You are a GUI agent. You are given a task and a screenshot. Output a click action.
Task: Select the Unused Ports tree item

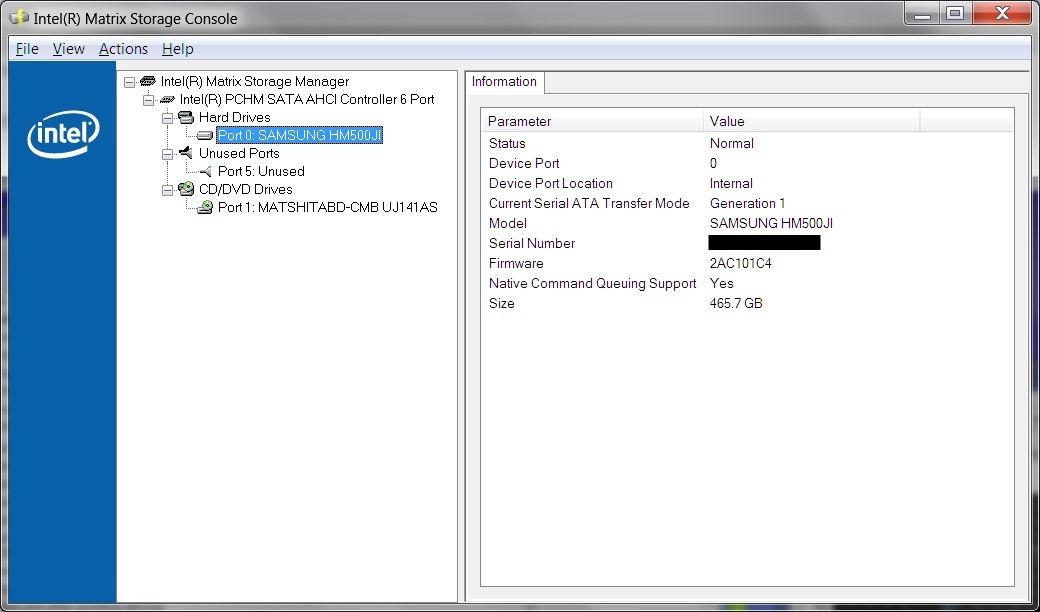click(239, 153)
